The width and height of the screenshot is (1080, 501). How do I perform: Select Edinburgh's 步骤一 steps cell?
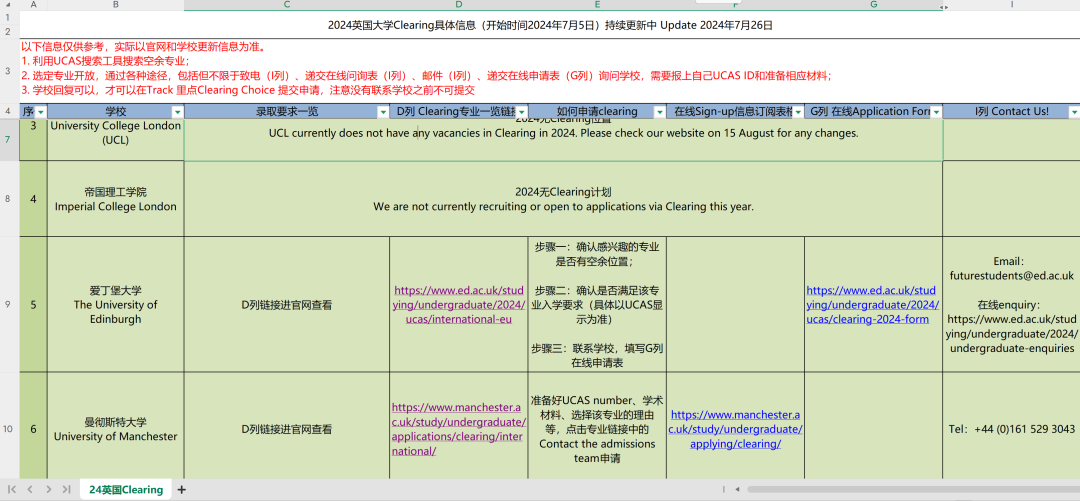[x=597, y=304]
